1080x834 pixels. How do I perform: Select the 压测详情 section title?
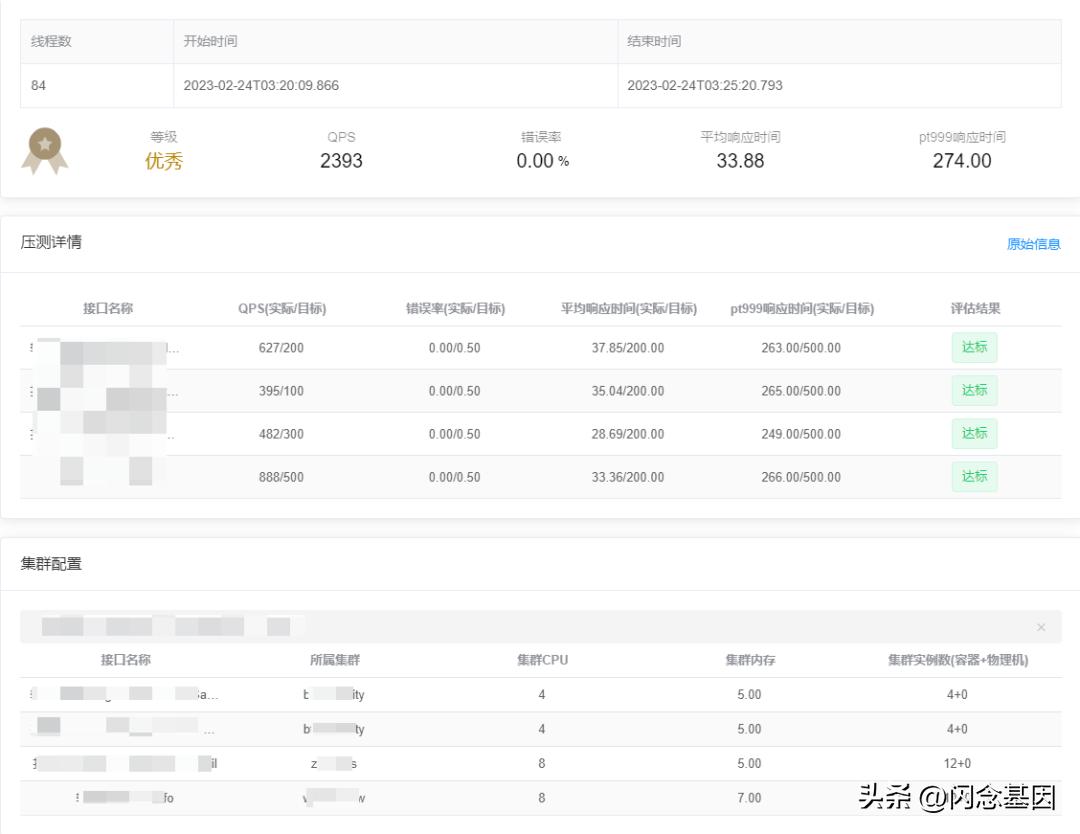click(51, 242)
